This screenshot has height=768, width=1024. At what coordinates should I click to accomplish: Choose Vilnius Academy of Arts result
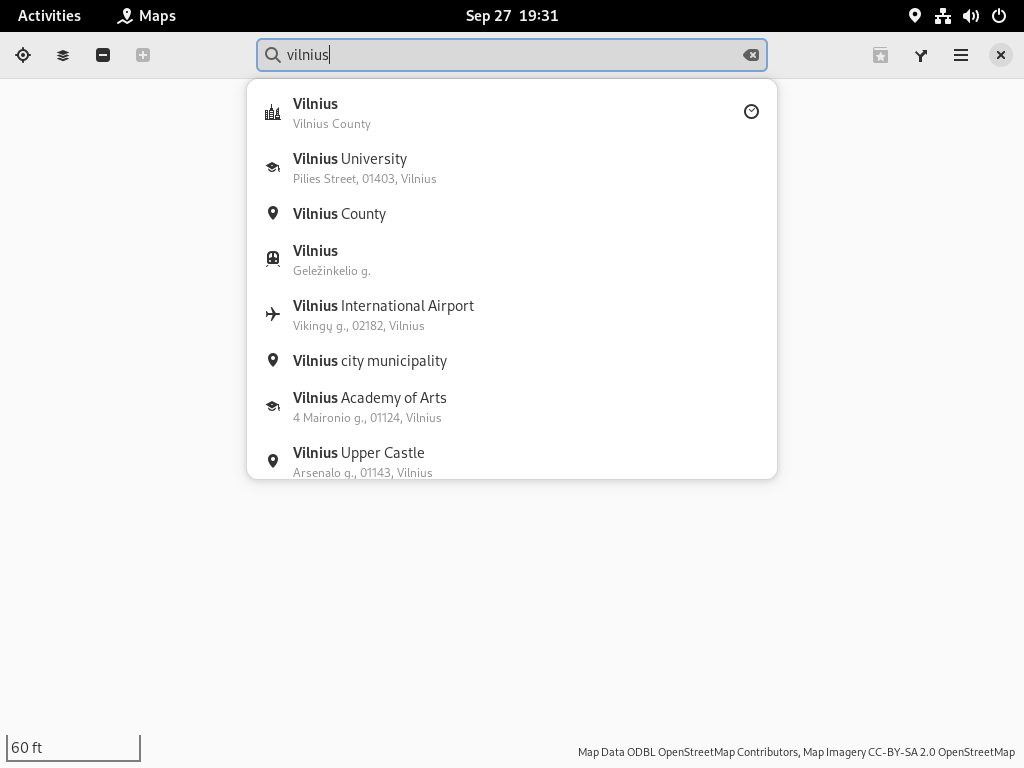point(512,407)
